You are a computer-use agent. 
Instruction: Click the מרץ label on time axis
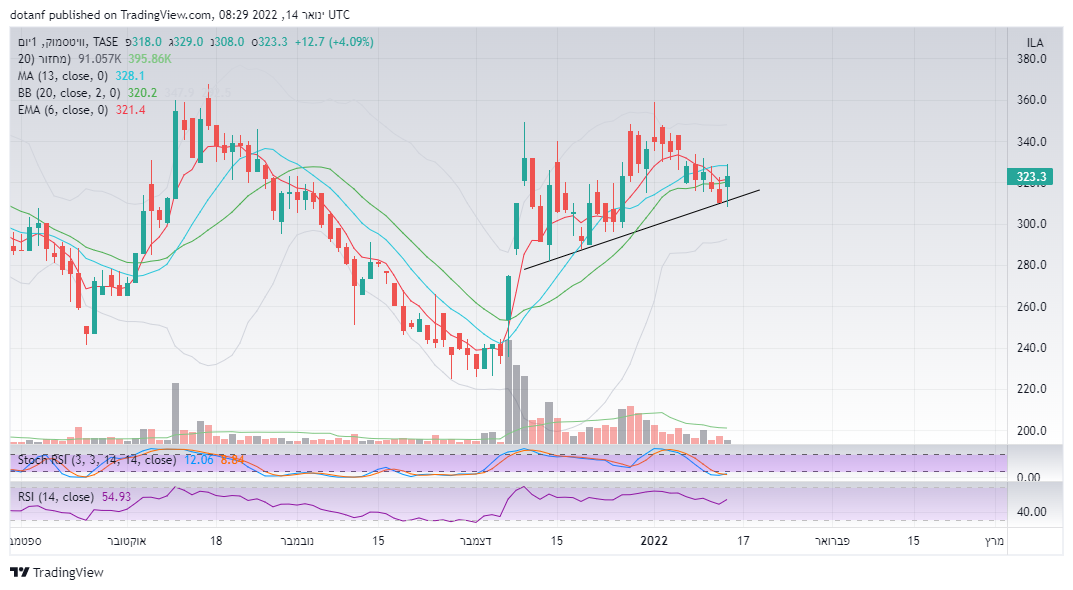(994, 541)
